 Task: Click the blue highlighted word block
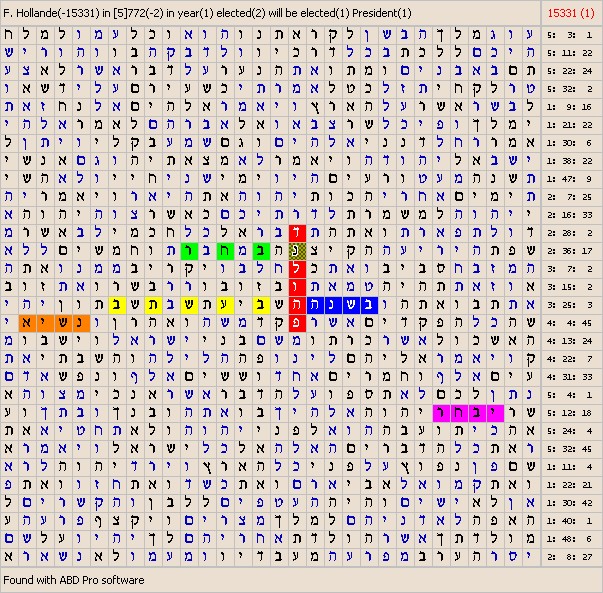coord(340,305)
